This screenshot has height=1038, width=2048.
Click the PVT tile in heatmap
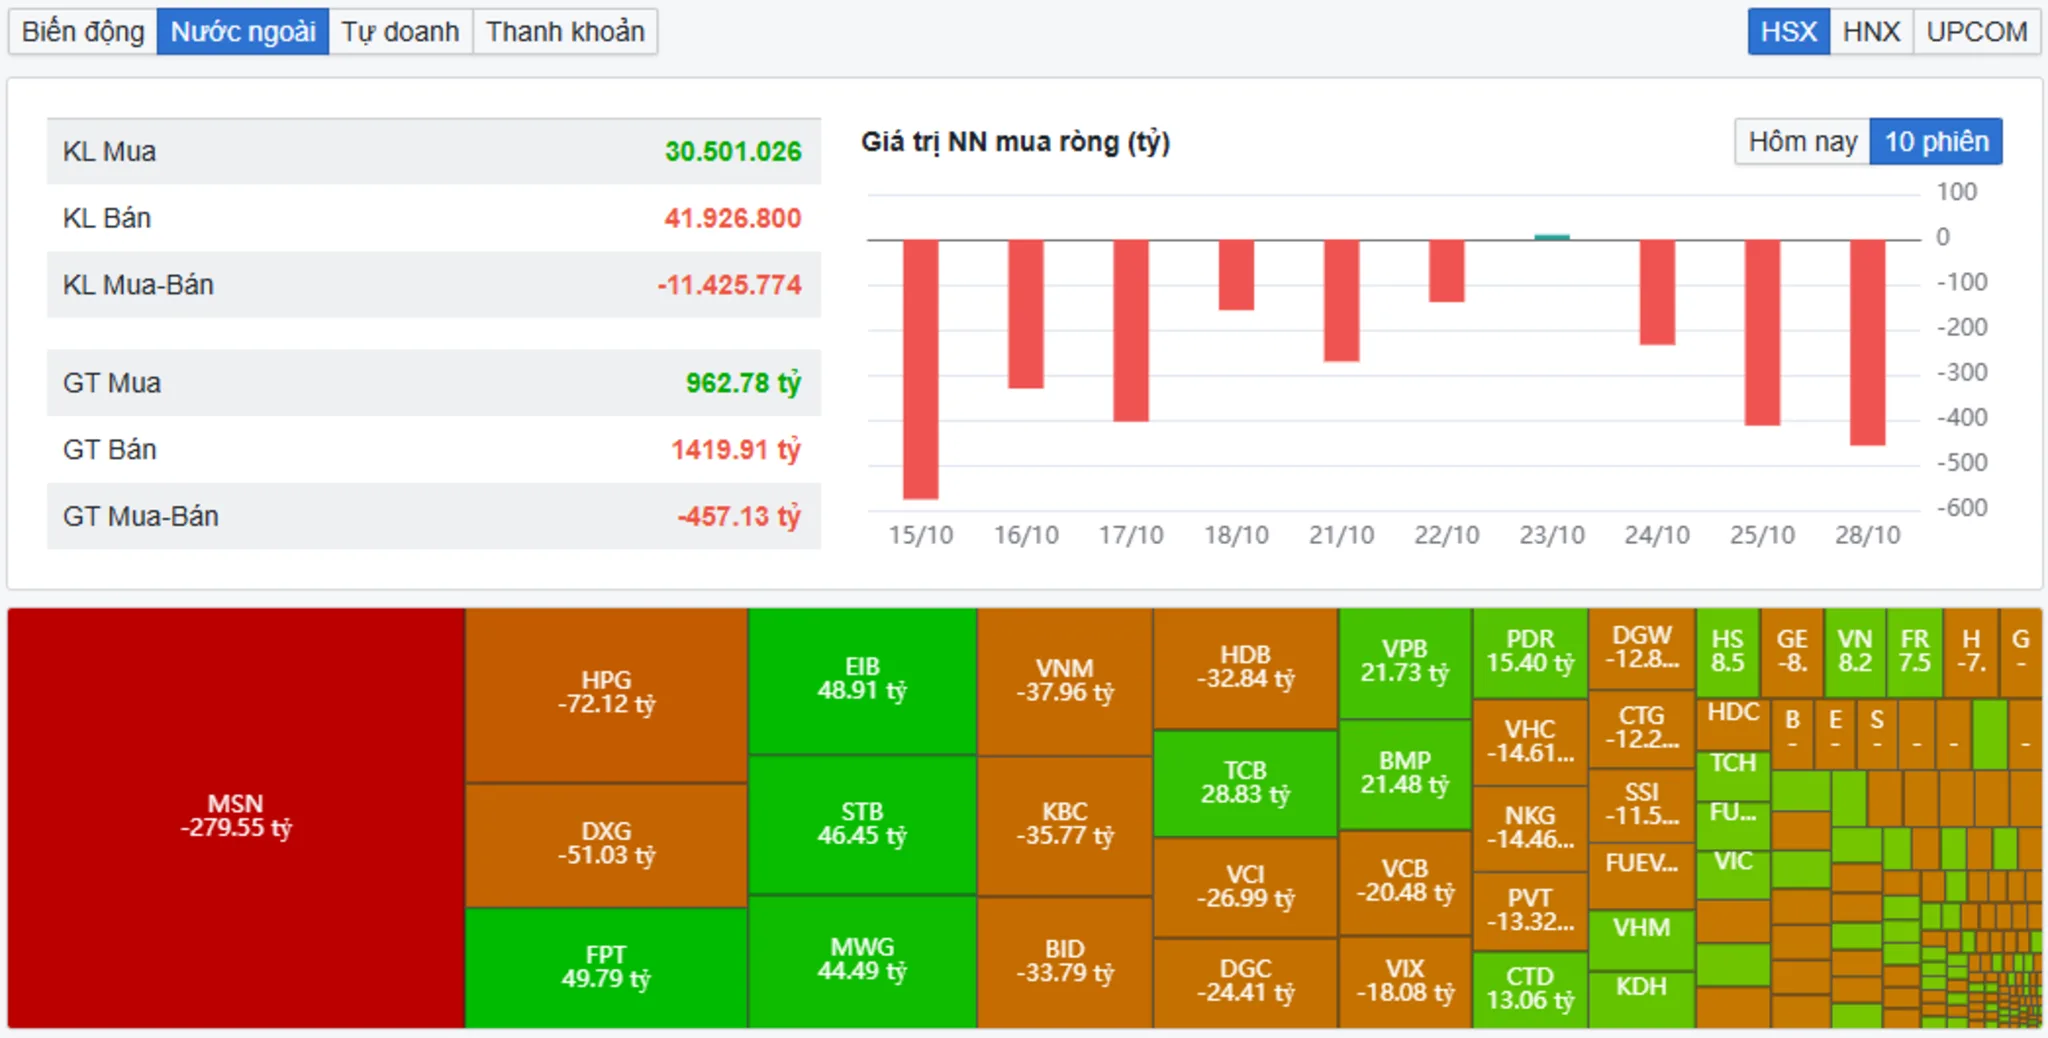click(1530, 911)
